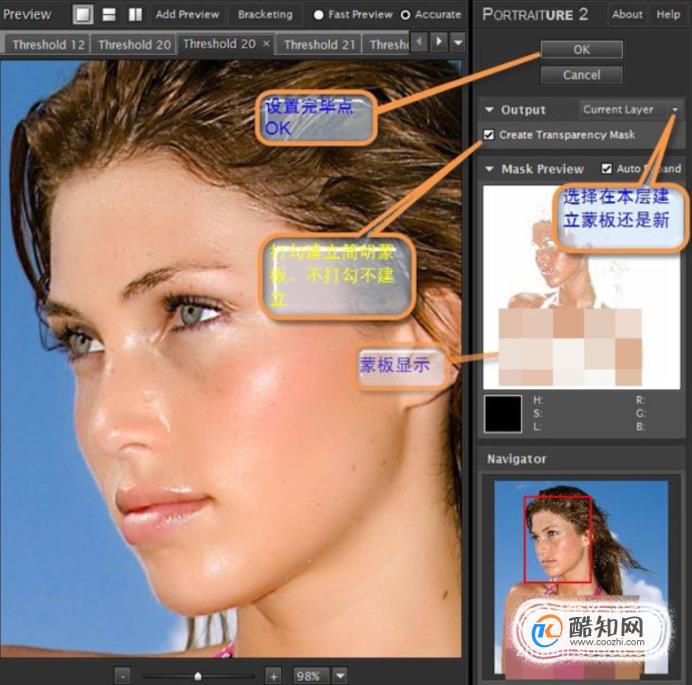The image size is (692, 685).
Task: Select the single preview layout icon
Action: point(83,14)
